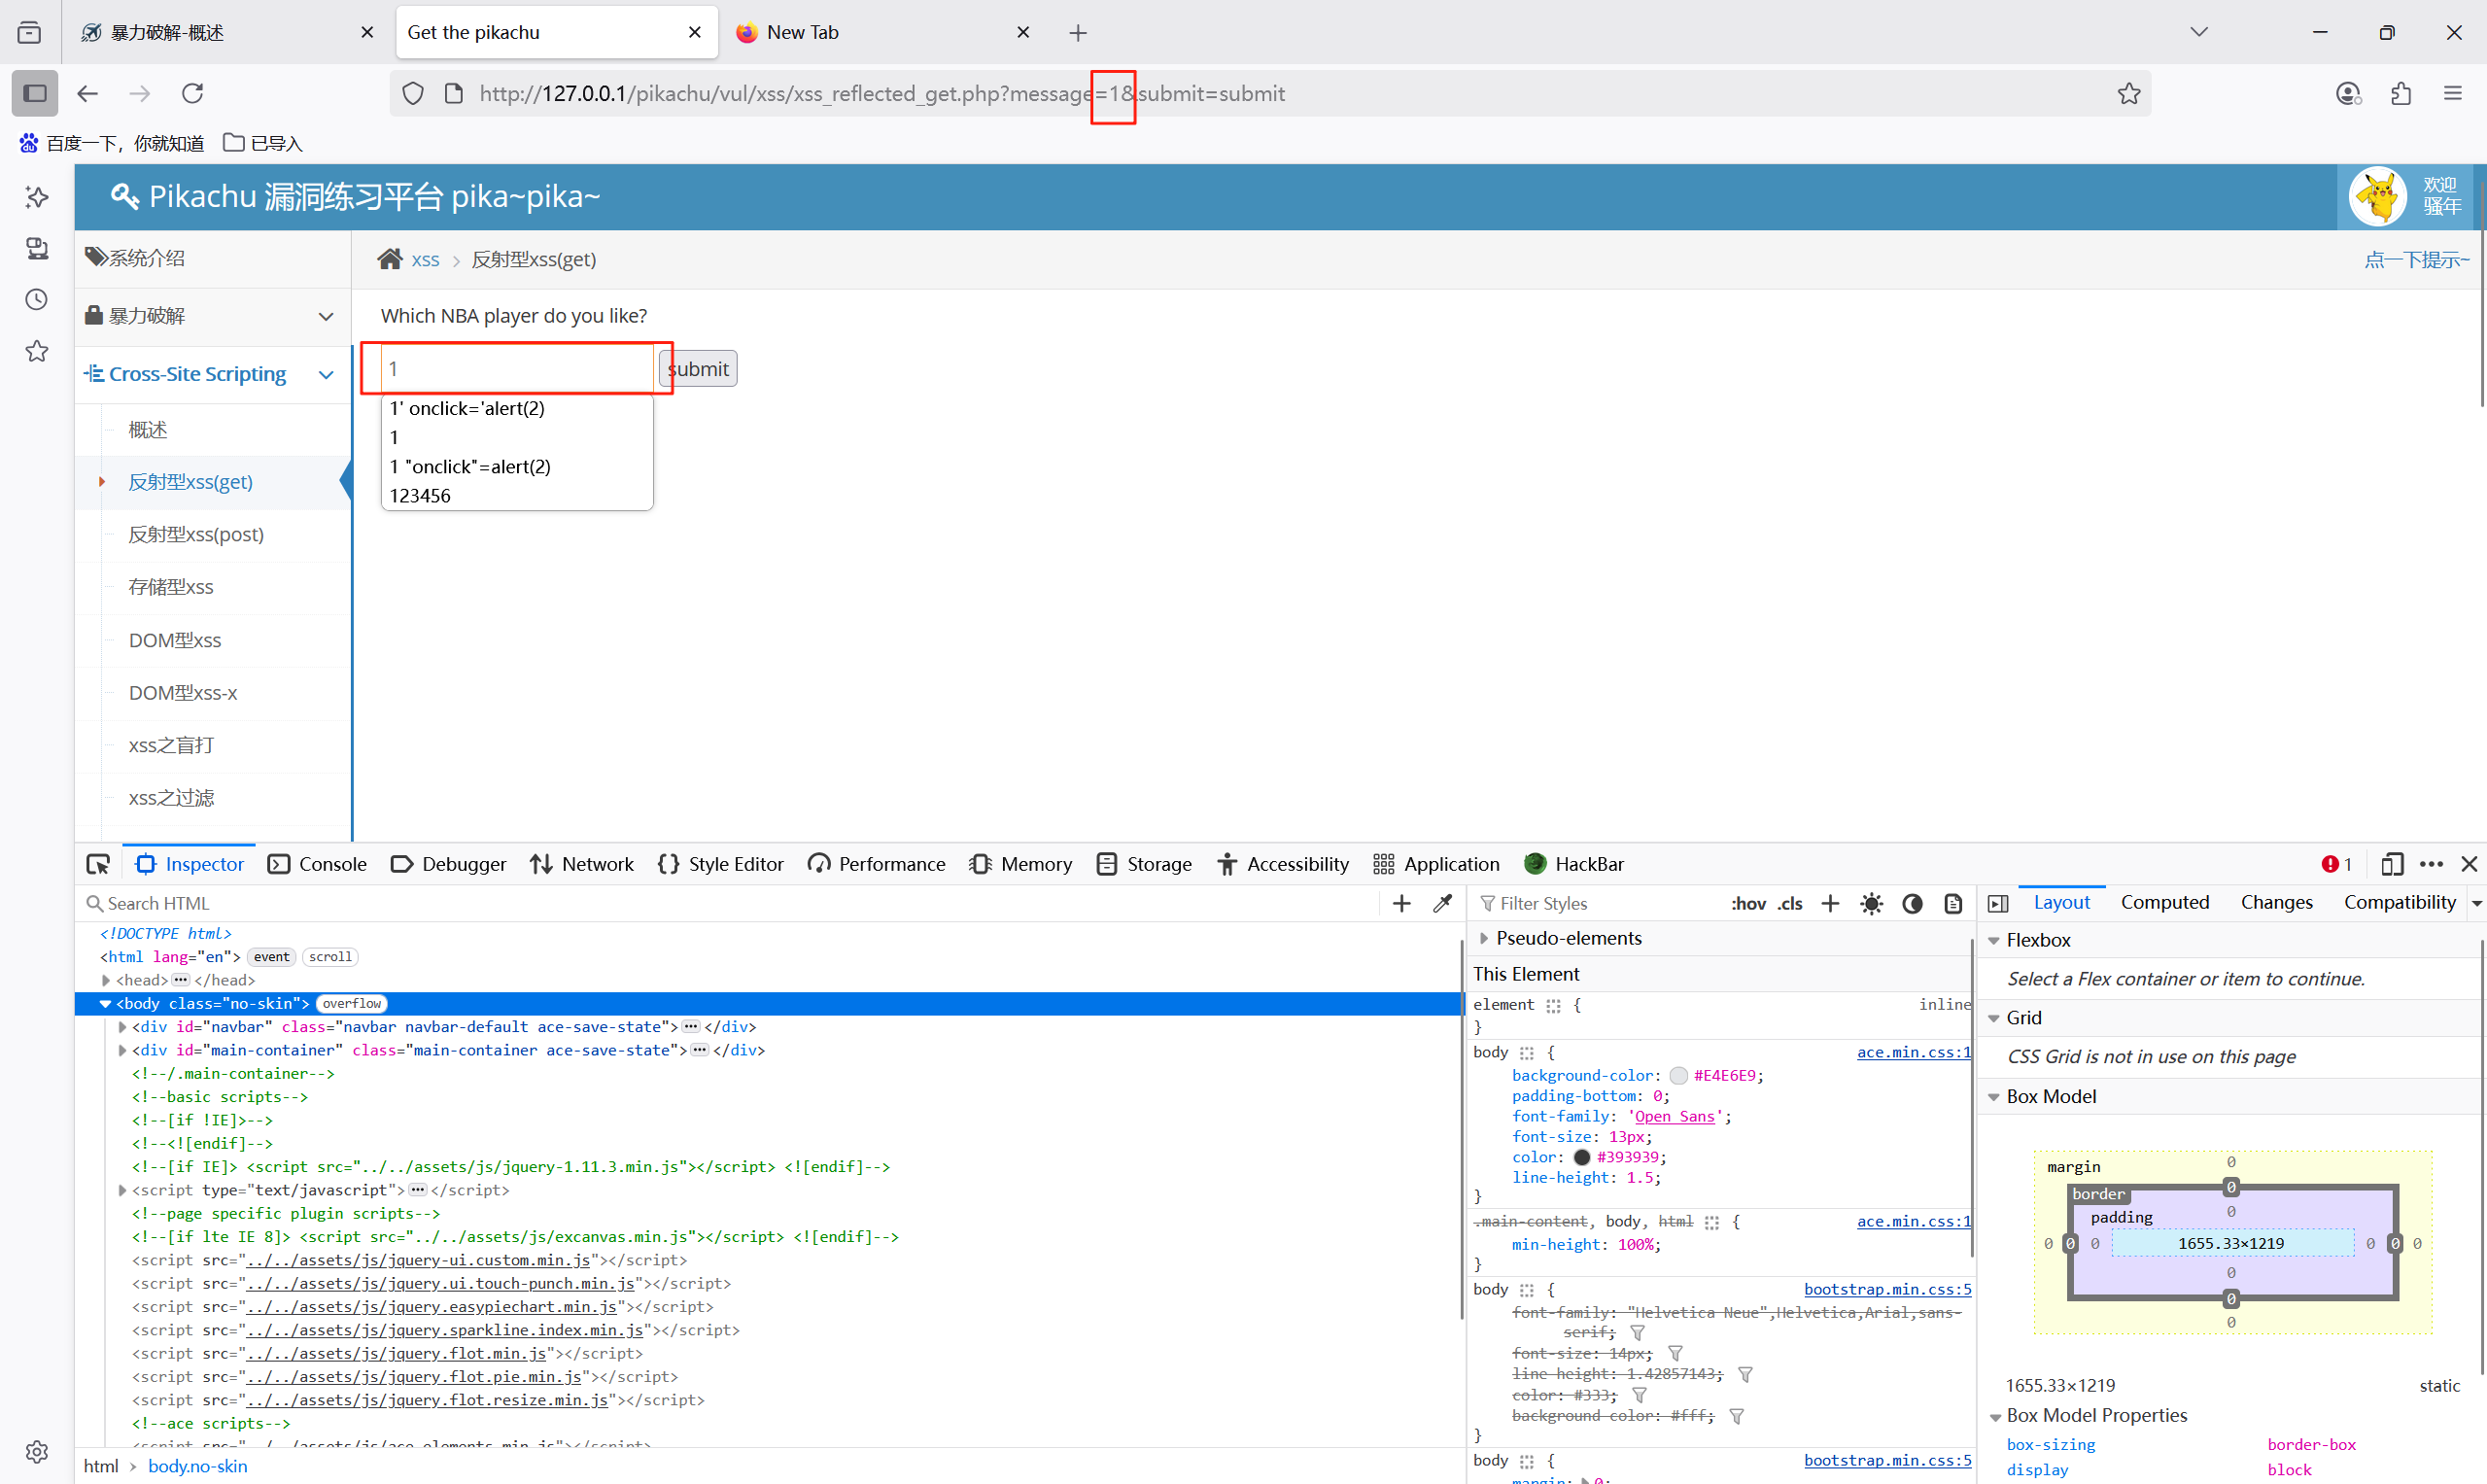Click the #E4E6E9 background-color swatch
The image size is (2487, 1484).
1679,1075
